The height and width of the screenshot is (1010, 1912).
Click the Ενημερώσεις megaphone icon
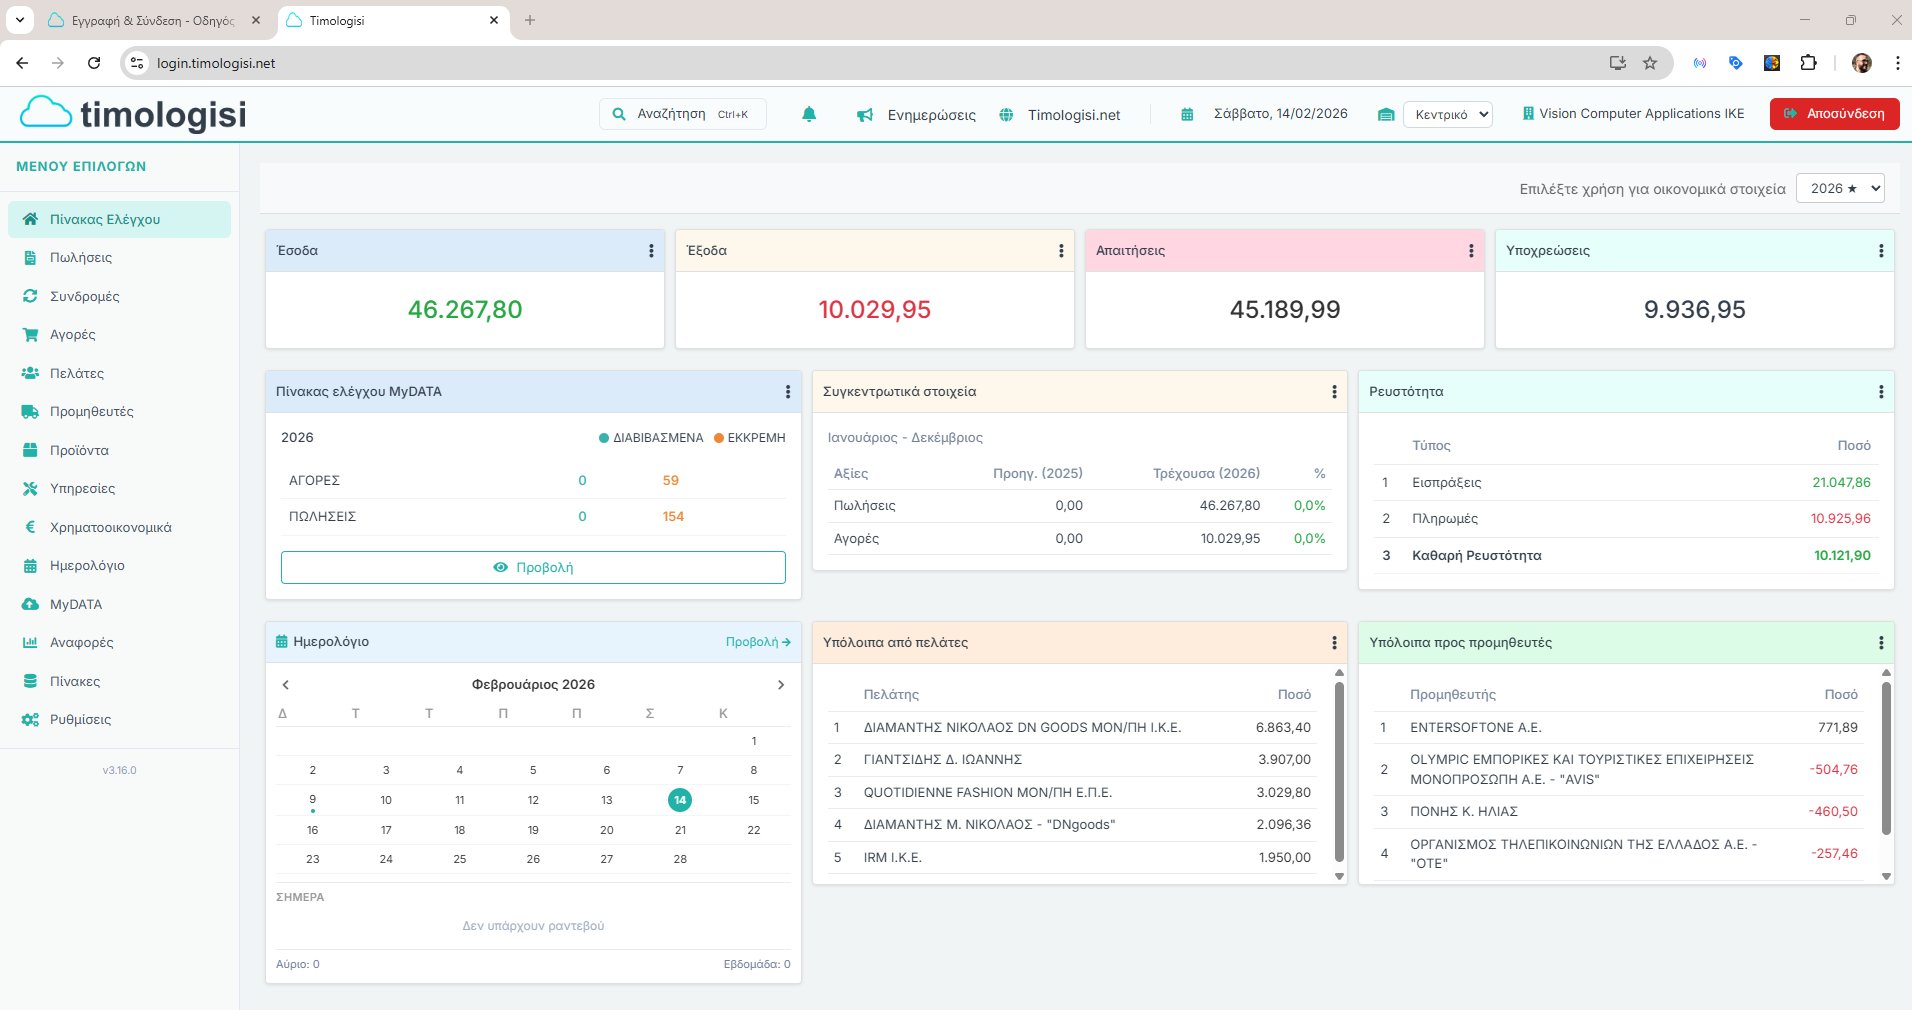[865, 115]
